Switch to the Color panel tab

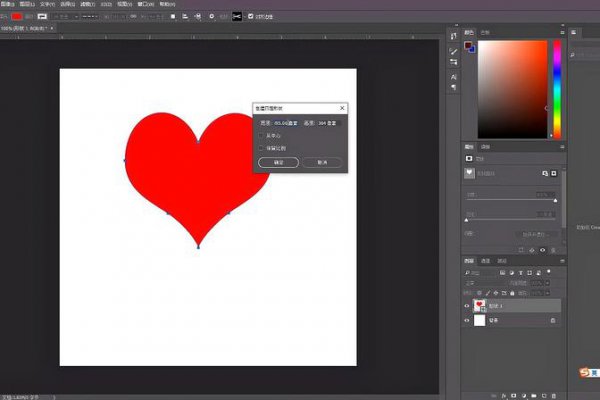(469, 33)
